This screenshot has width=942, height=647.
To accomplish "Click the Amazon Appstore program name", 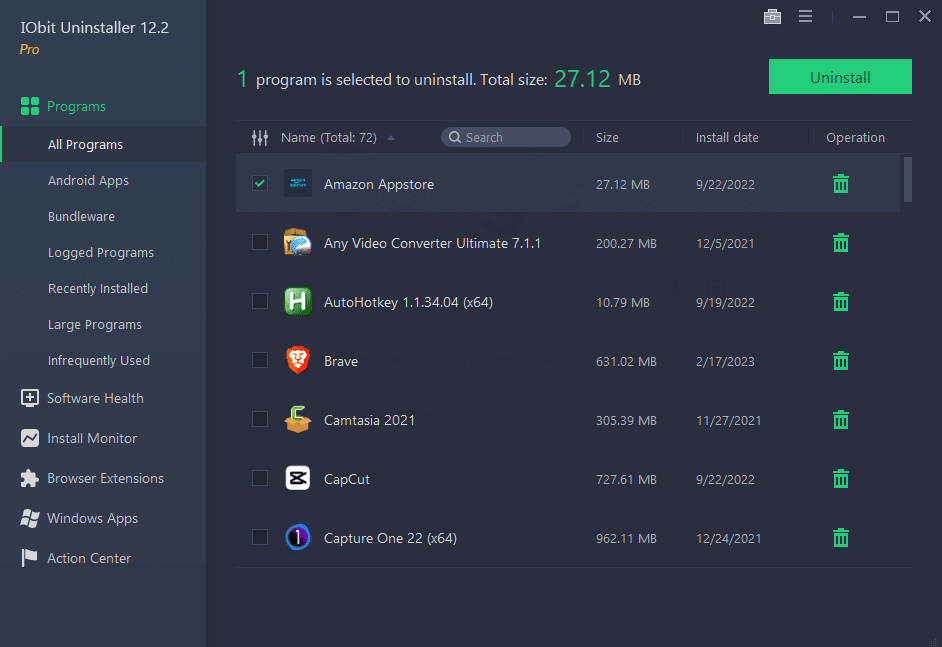I will [x=378, y=184].
